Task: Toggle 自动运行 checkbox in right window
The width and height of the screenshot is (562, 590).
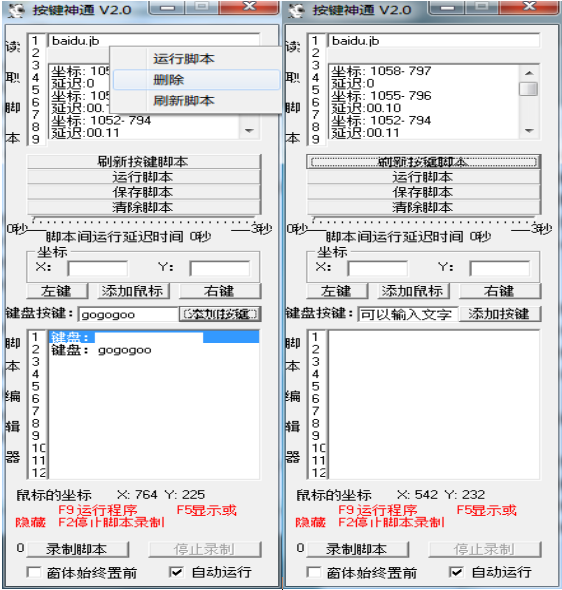Action: (x=456, y=572)
